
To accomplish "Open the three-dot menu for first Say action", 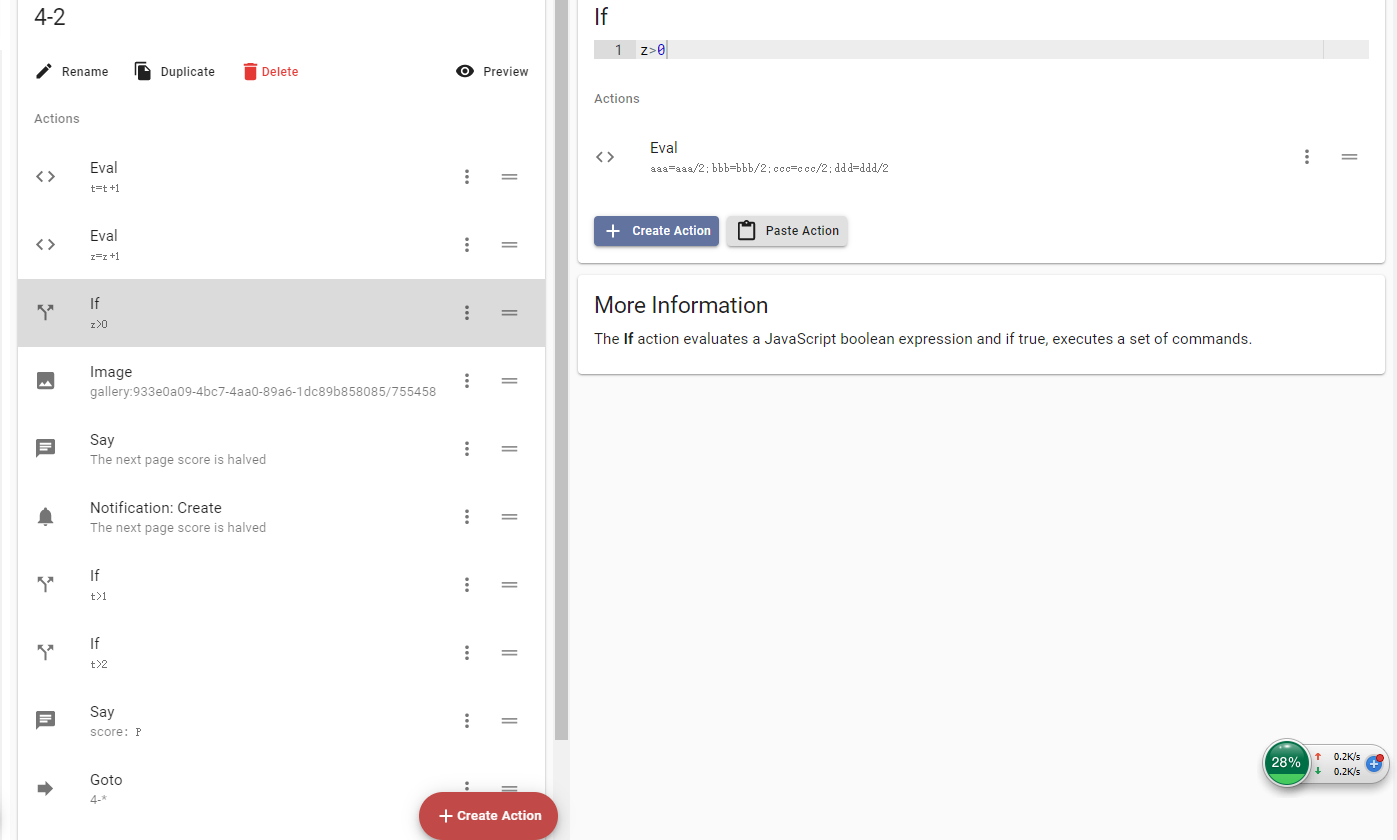I will tap(466, 449).
